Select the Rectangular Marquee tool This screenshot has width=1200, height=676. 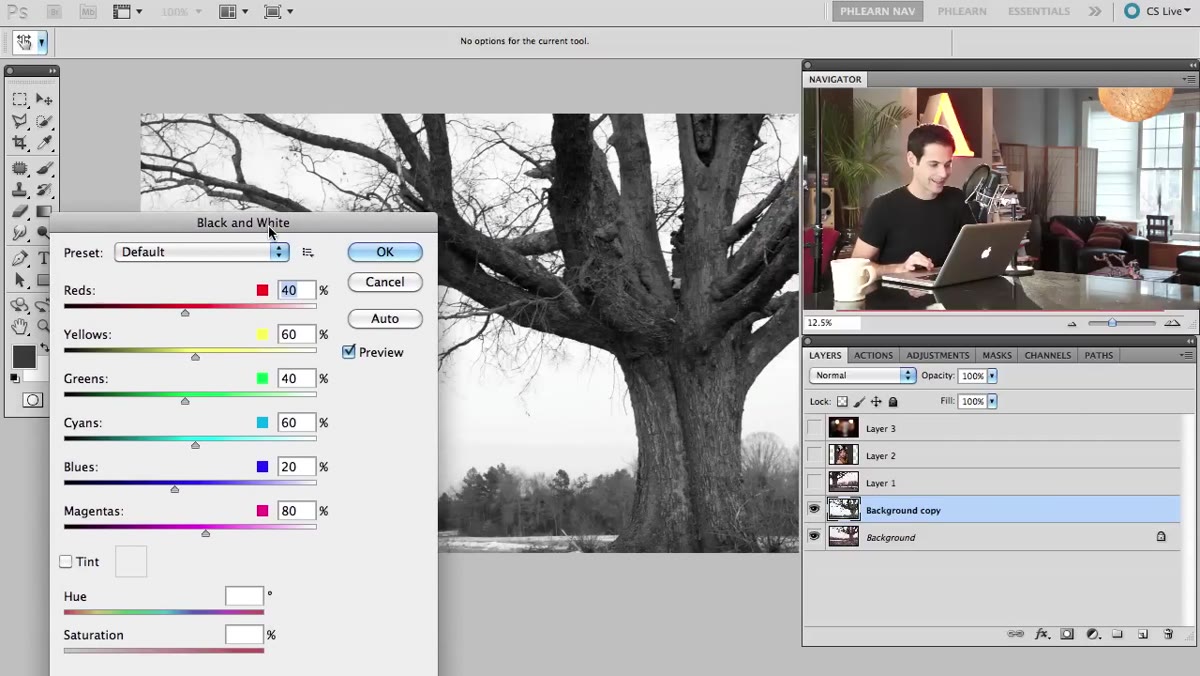pos(19,99)
